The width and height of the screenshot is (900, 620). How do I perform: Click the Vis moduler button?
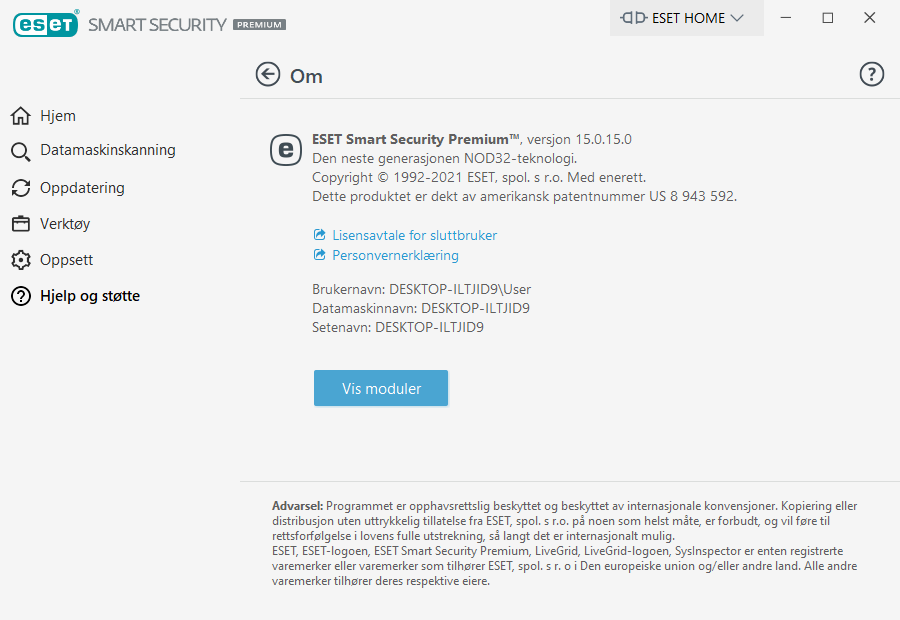(381, 388)
